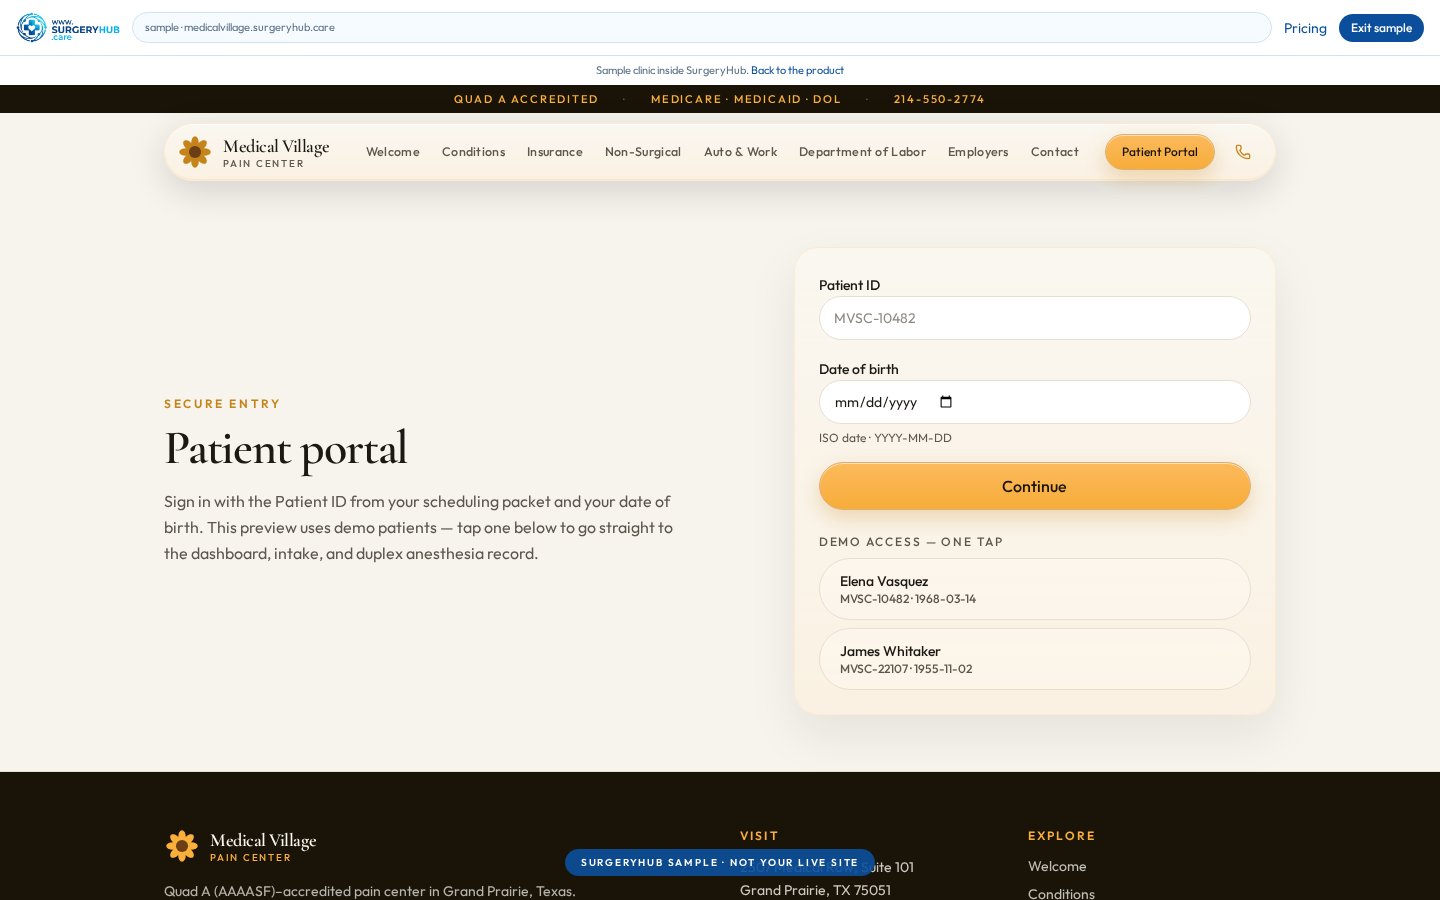Choose demo patient Elena Vasquez
This screenshot has width=1440, height=900.
pyautogui.click(x=1035, y=589)
